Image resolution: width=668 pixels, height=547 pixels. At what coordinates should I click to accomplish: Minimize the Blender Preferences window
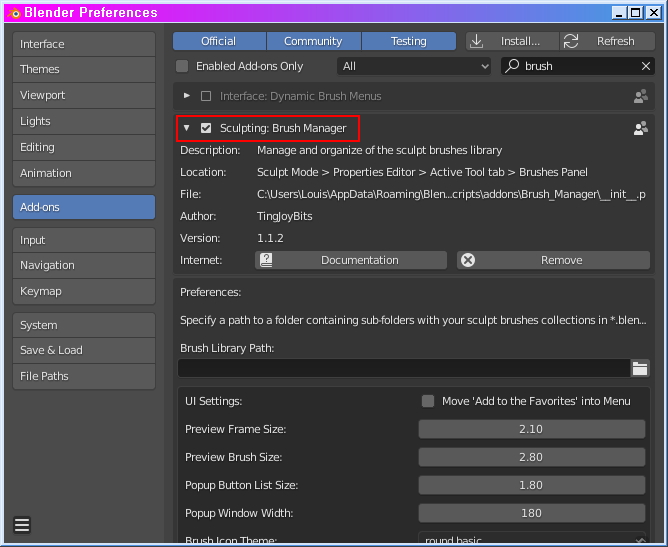click(x=619, y=13)
